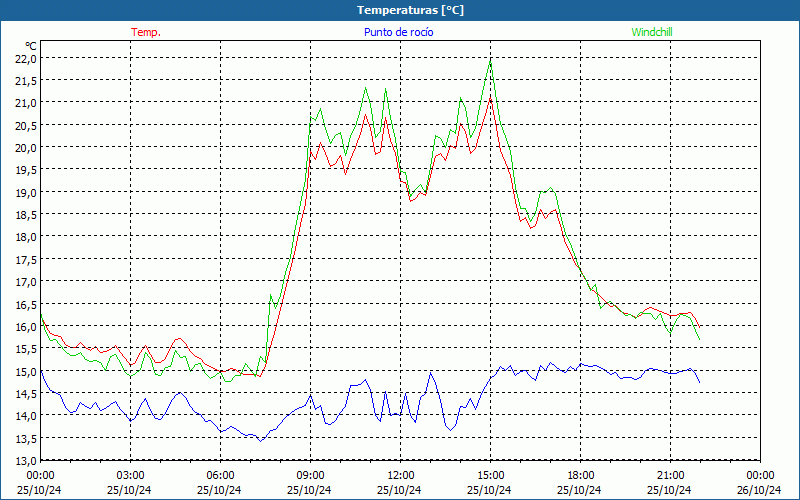800x500 pixels.
Task: Click the Windchill peak at 15:00
Action: pos(490,62)
